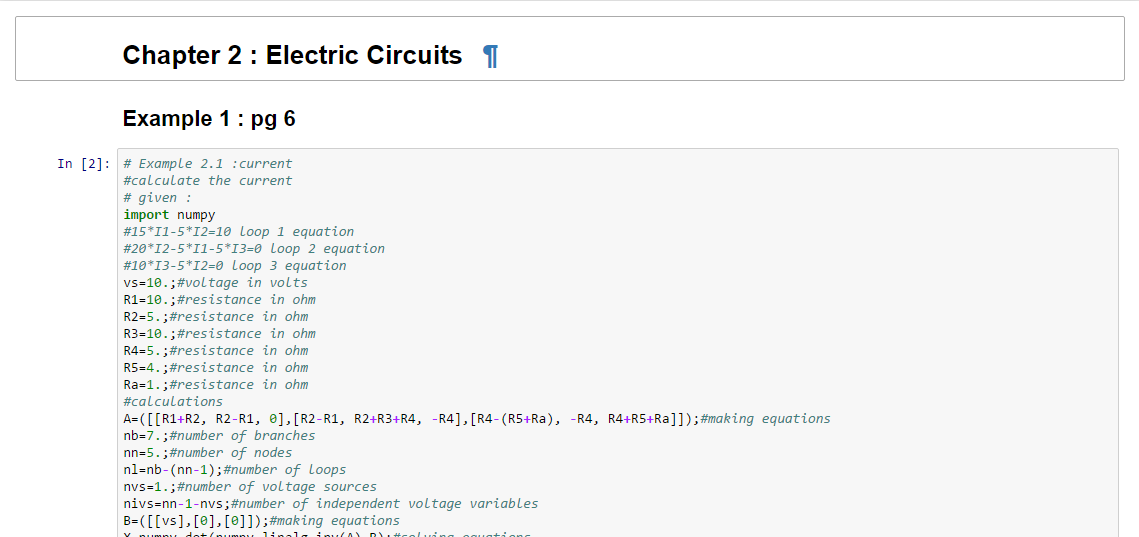The height and width of the screenshot is (537, 1139).
Task: Click the matrix A definition line
Action: pyautogui.click(x=476, y=419)
